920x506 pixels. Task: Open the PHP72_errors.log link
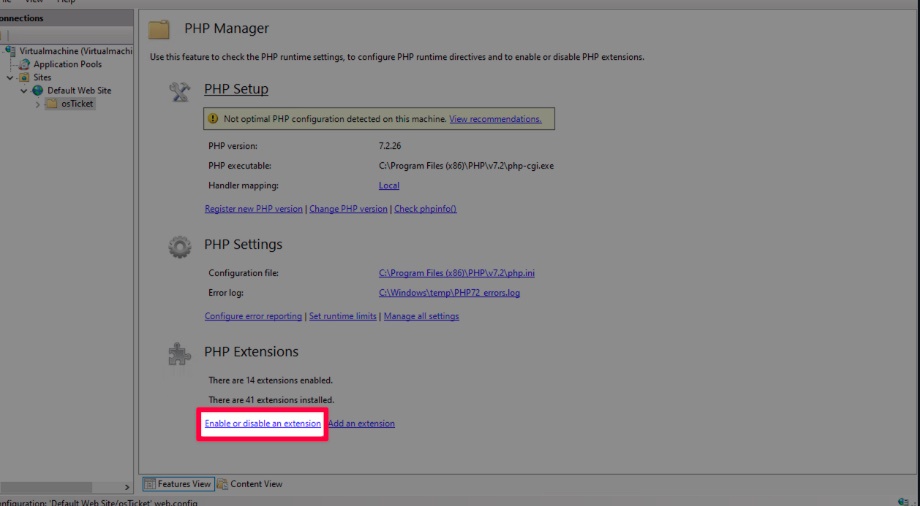(x=449, y=293)
